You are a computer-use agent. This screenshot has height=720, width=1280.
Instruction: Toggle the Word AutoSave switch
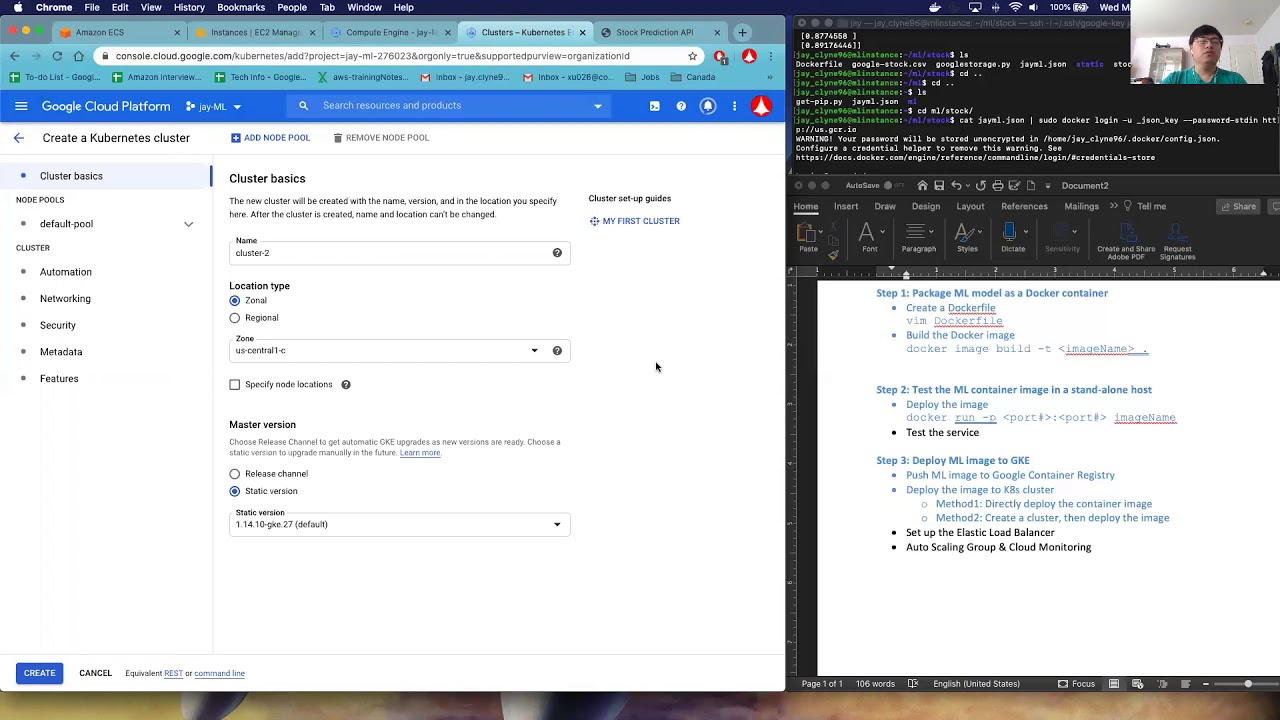coord(893,186)
